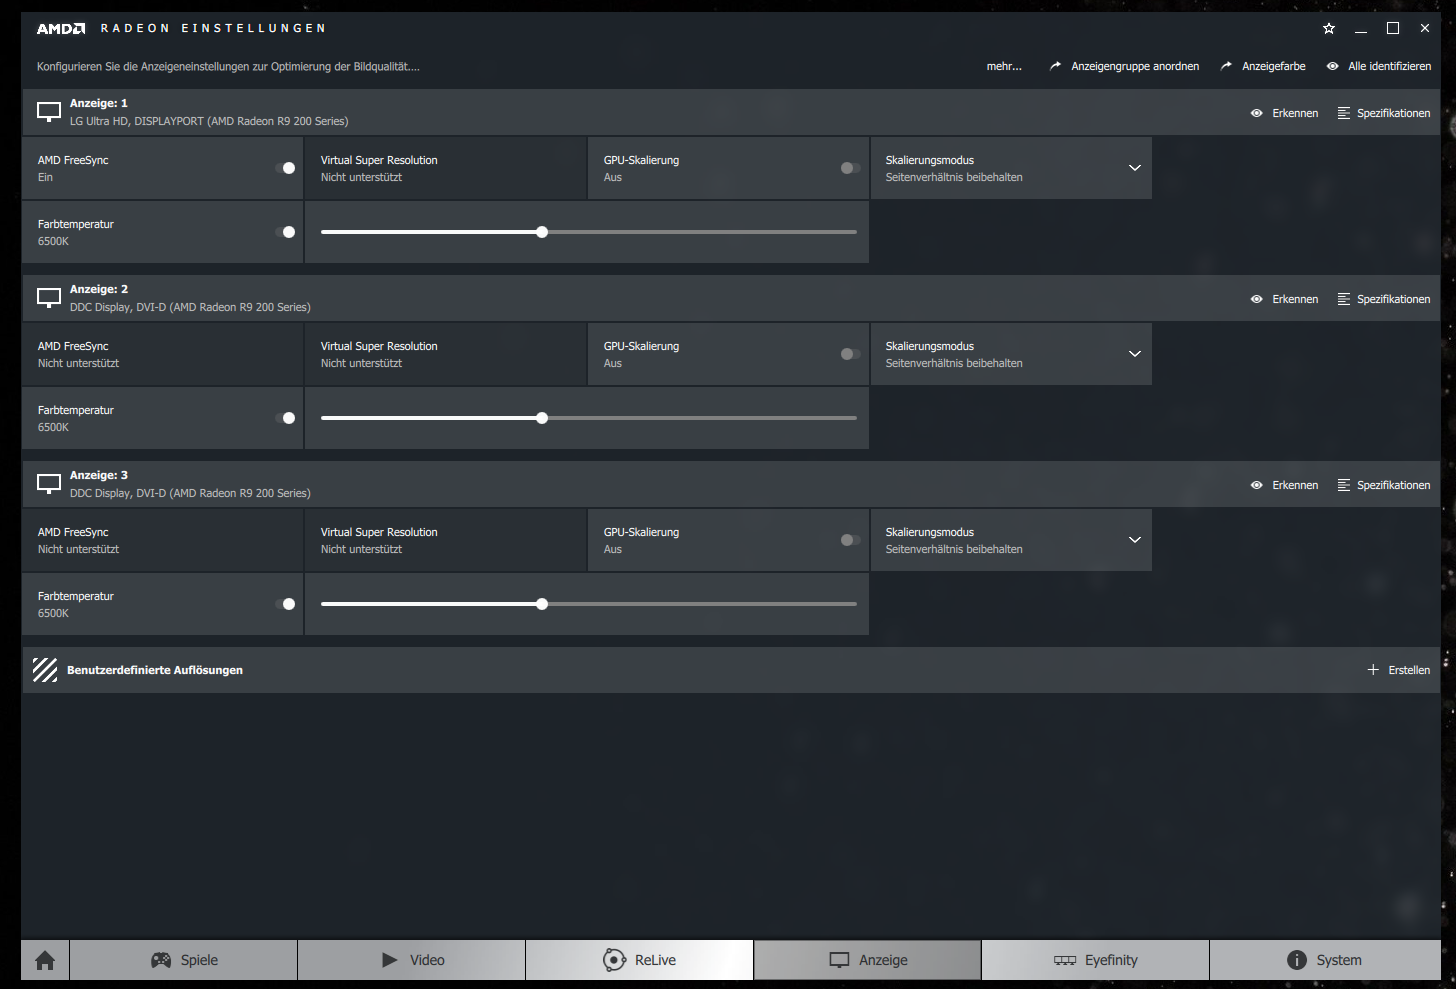
Task: Click Virtual Super Resolution tile for Anzeige 3
Action: tap(446, 540)
